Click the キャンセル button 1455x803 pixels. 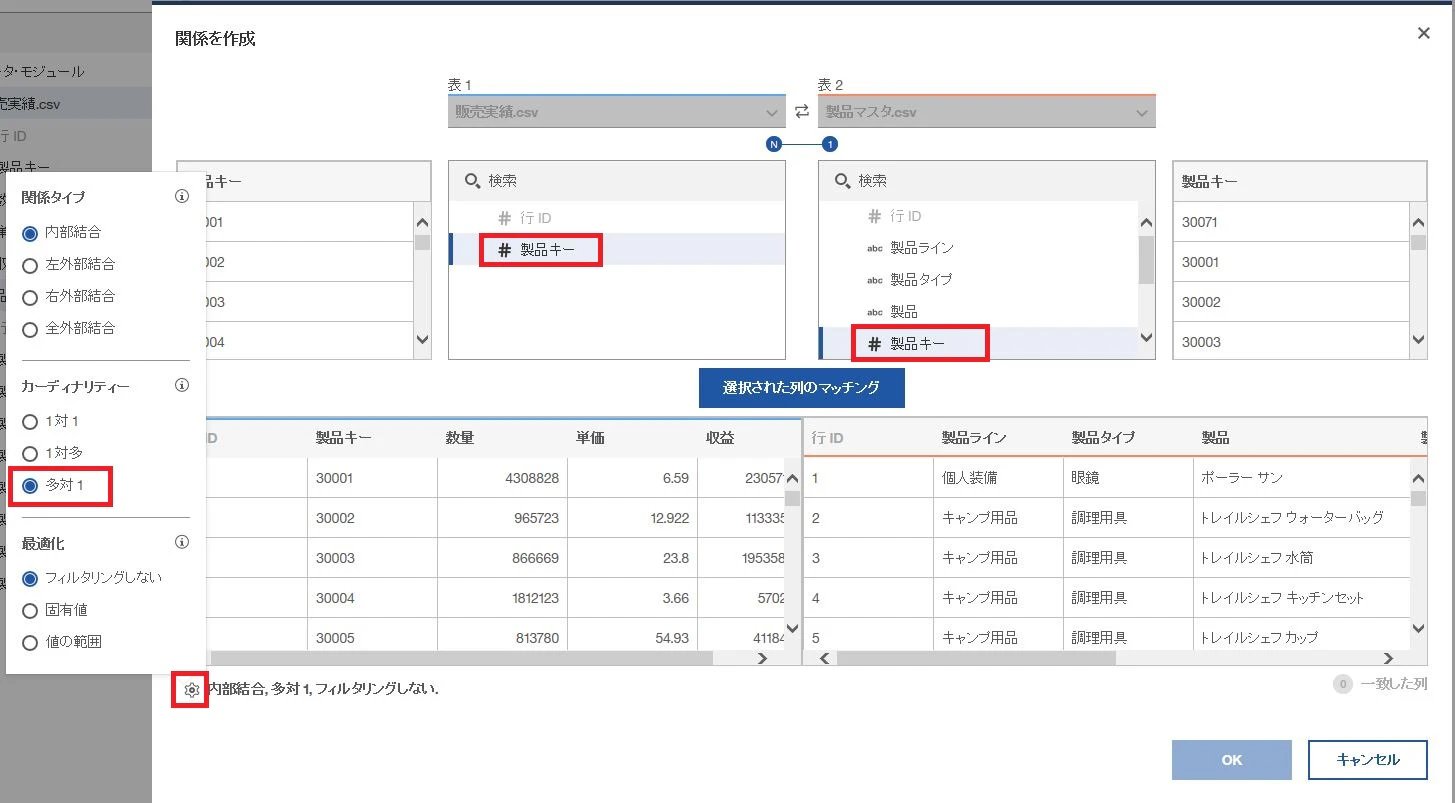coord(1368,760)
